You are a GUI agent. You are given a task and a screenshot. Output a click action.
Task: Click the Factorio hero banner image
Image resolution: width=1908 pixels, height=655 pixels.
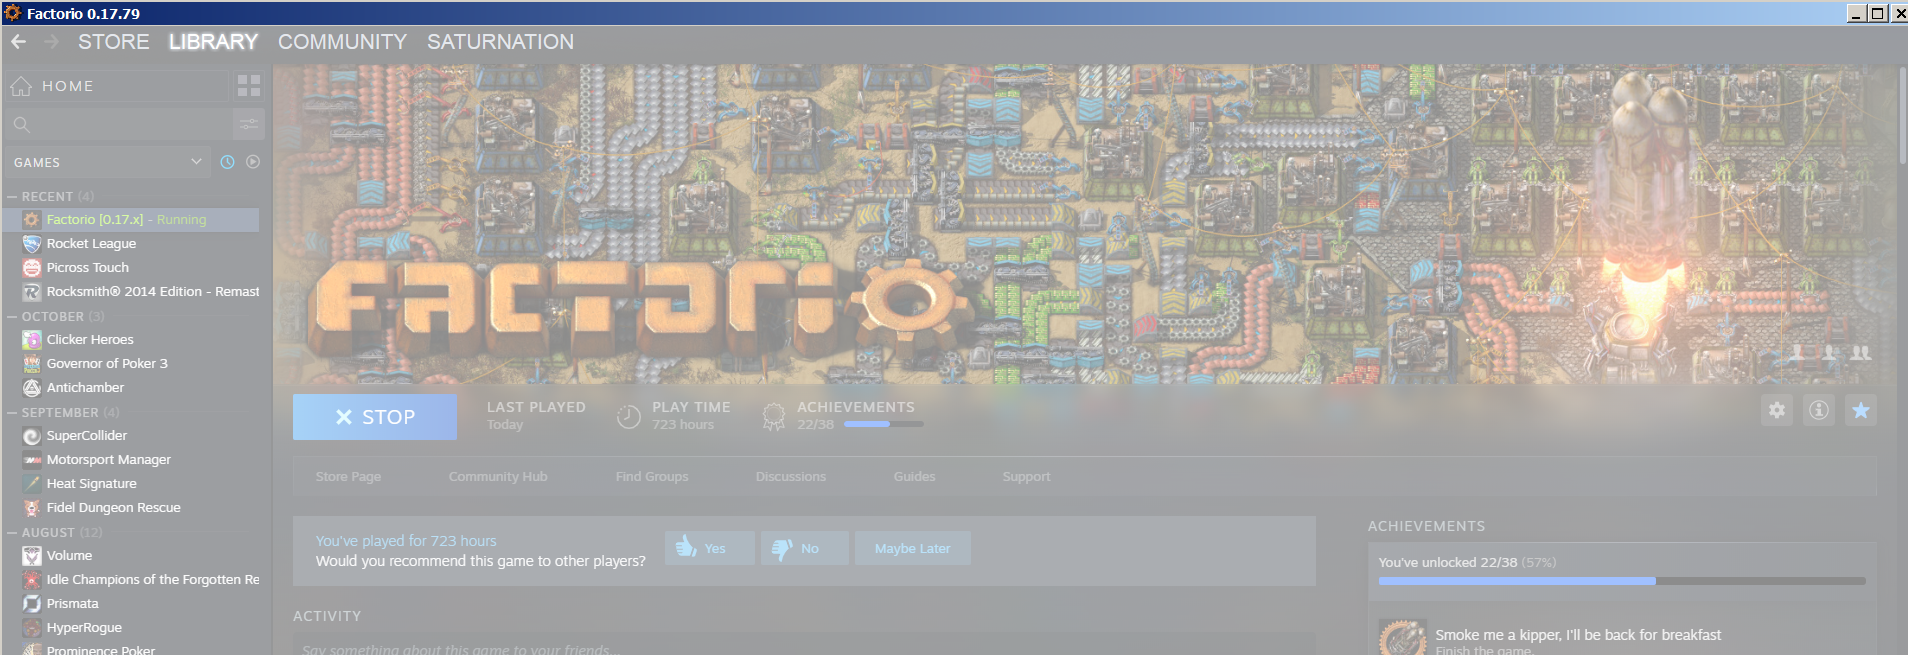1085,224
